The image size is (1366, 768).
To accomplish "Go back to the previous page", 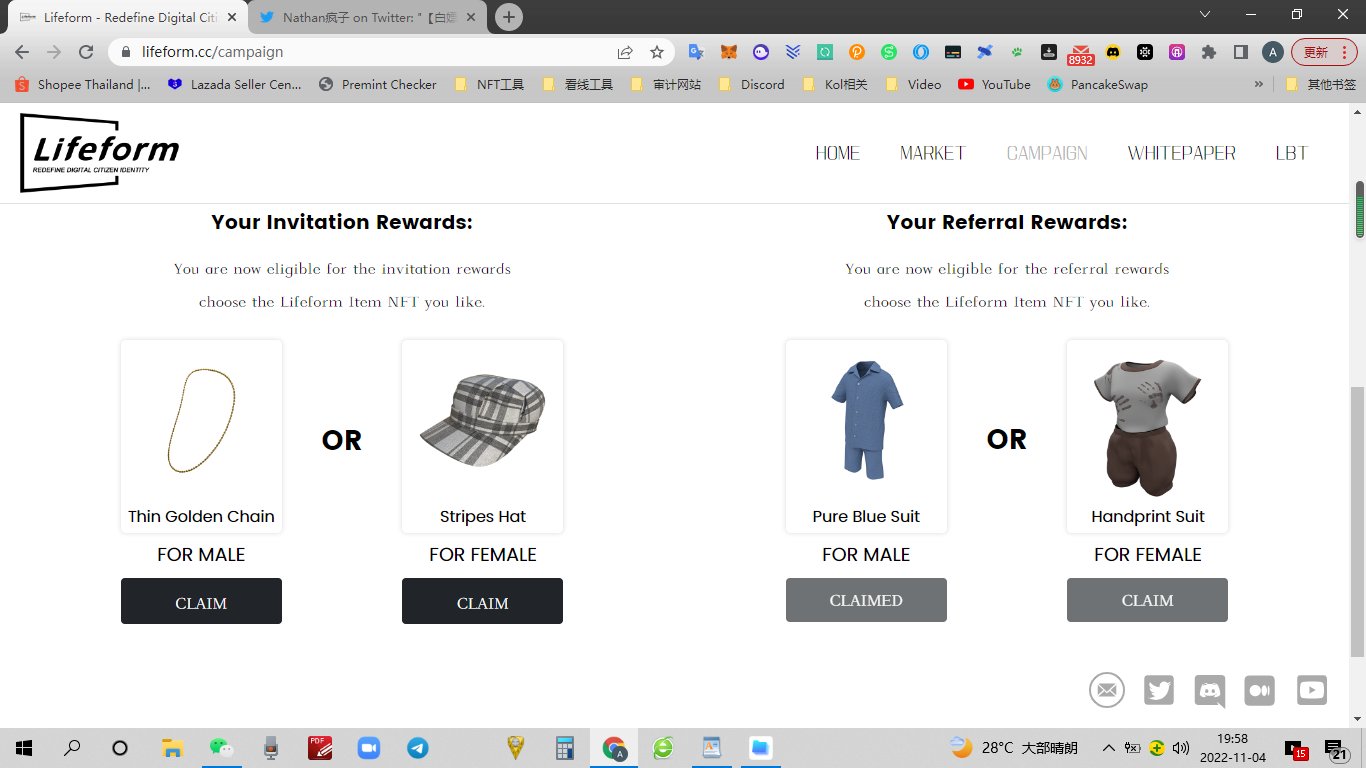I will pyautogui.click(x=22, y=52).
